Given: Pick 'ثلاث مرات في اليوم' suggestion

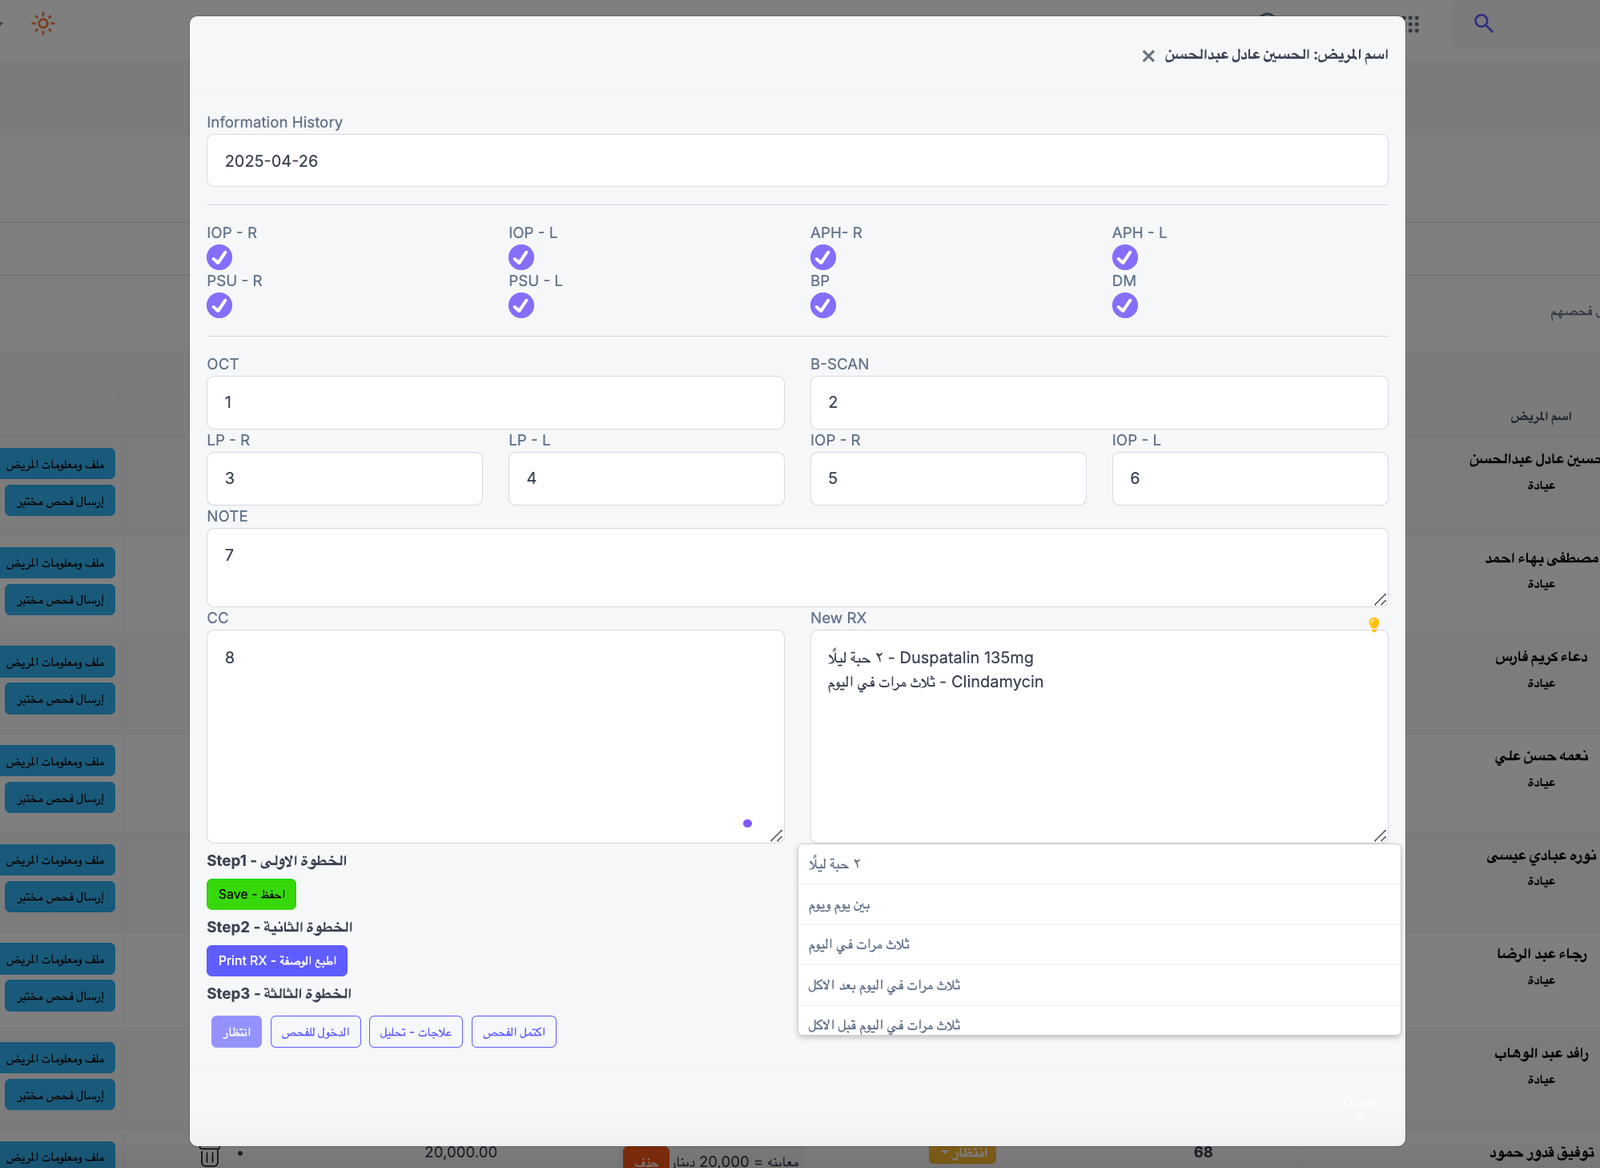Looking at the screenshot, I should tap(1099, 945).
